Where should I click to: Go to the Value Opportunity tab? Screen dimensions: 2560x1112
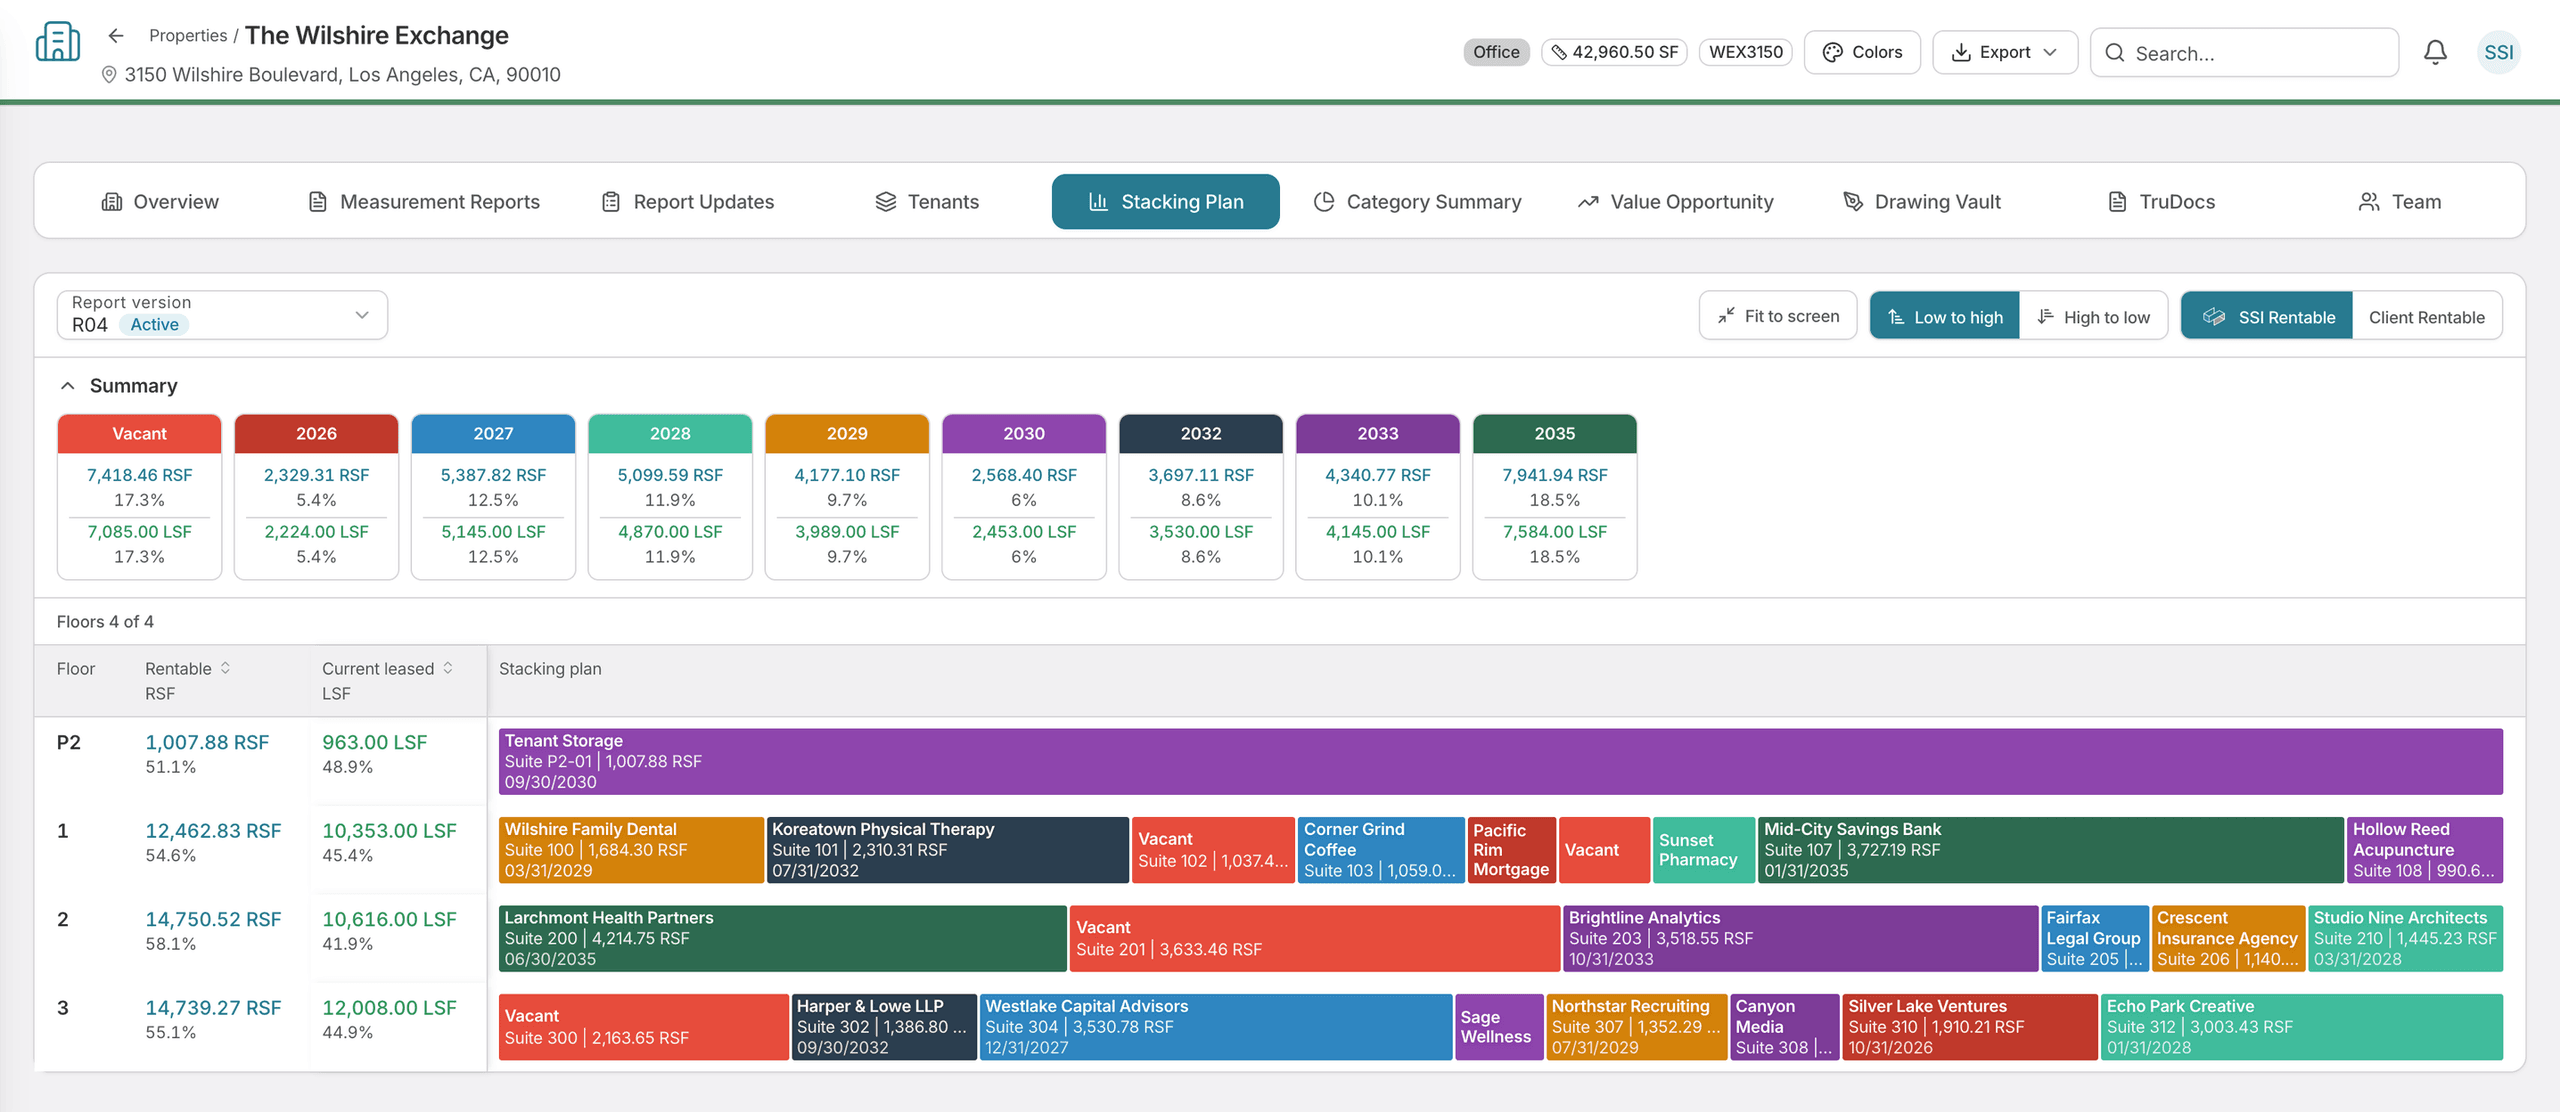[1676, 202]
